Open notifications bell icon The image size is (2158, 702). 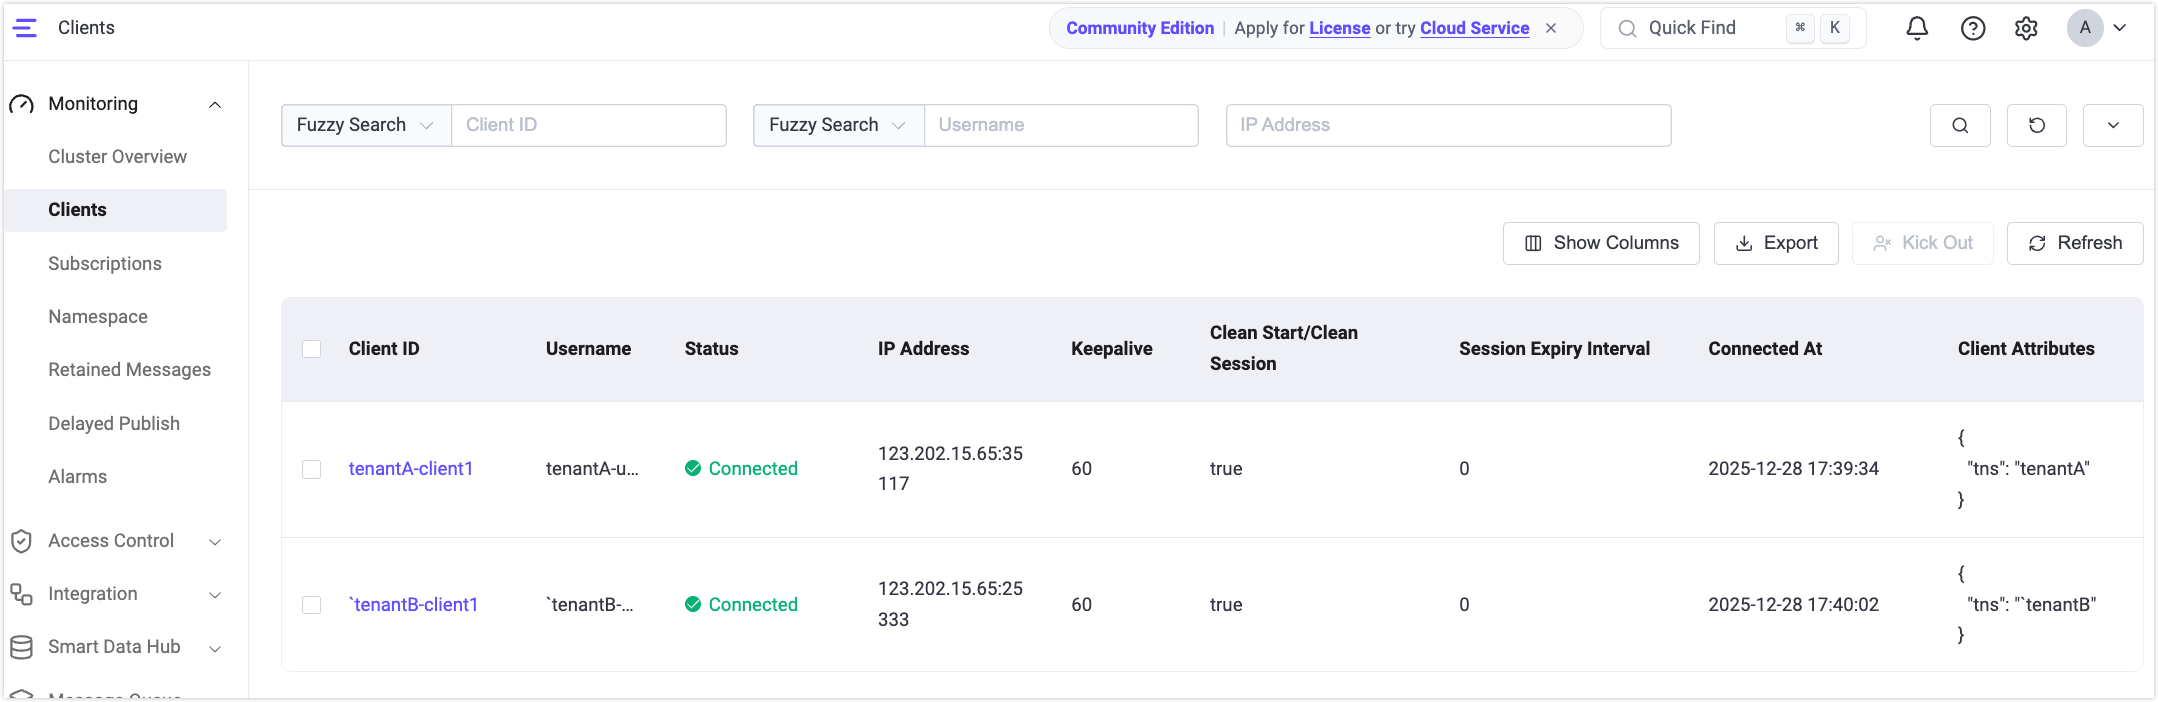(1917, 28)
